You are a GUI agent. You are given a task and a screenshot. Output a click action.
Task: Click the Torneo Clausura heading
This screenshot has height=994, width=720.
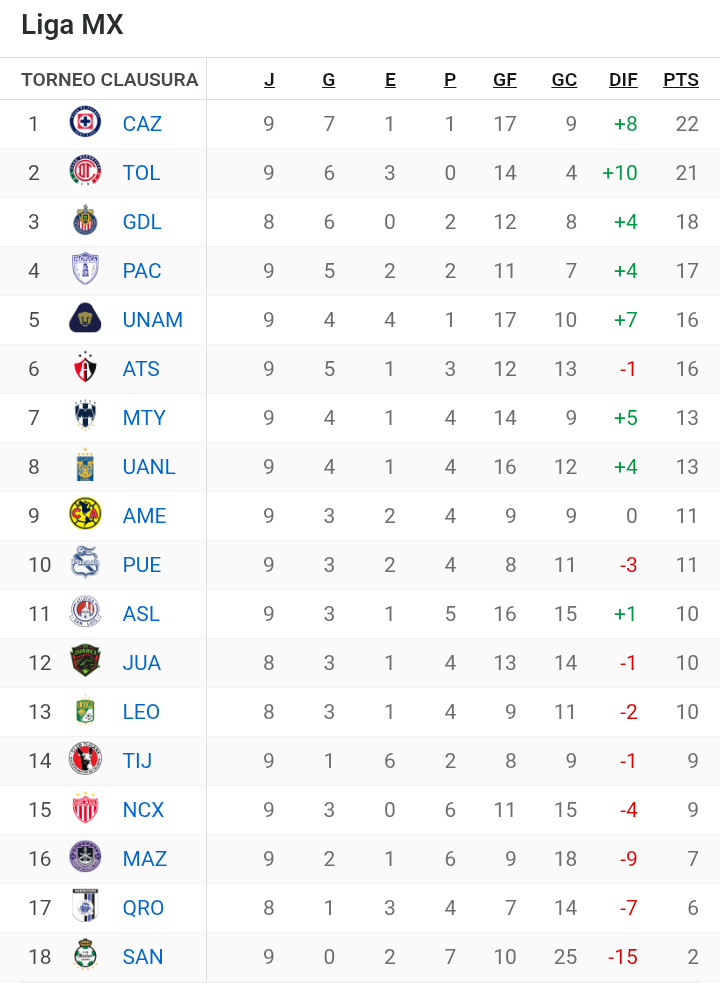coord(110,80)
